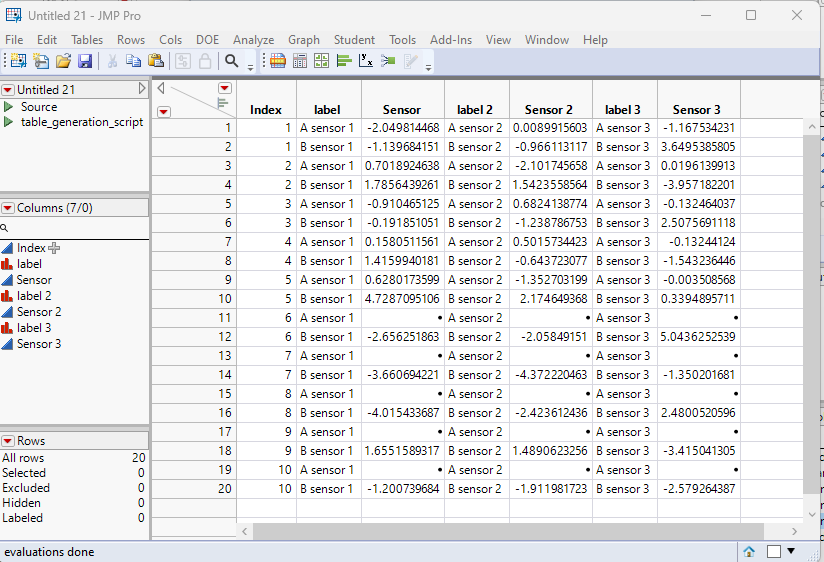Open the rows red triangle in table corner
This screenshot has width=824, height=562.
(x=164, y=111)
